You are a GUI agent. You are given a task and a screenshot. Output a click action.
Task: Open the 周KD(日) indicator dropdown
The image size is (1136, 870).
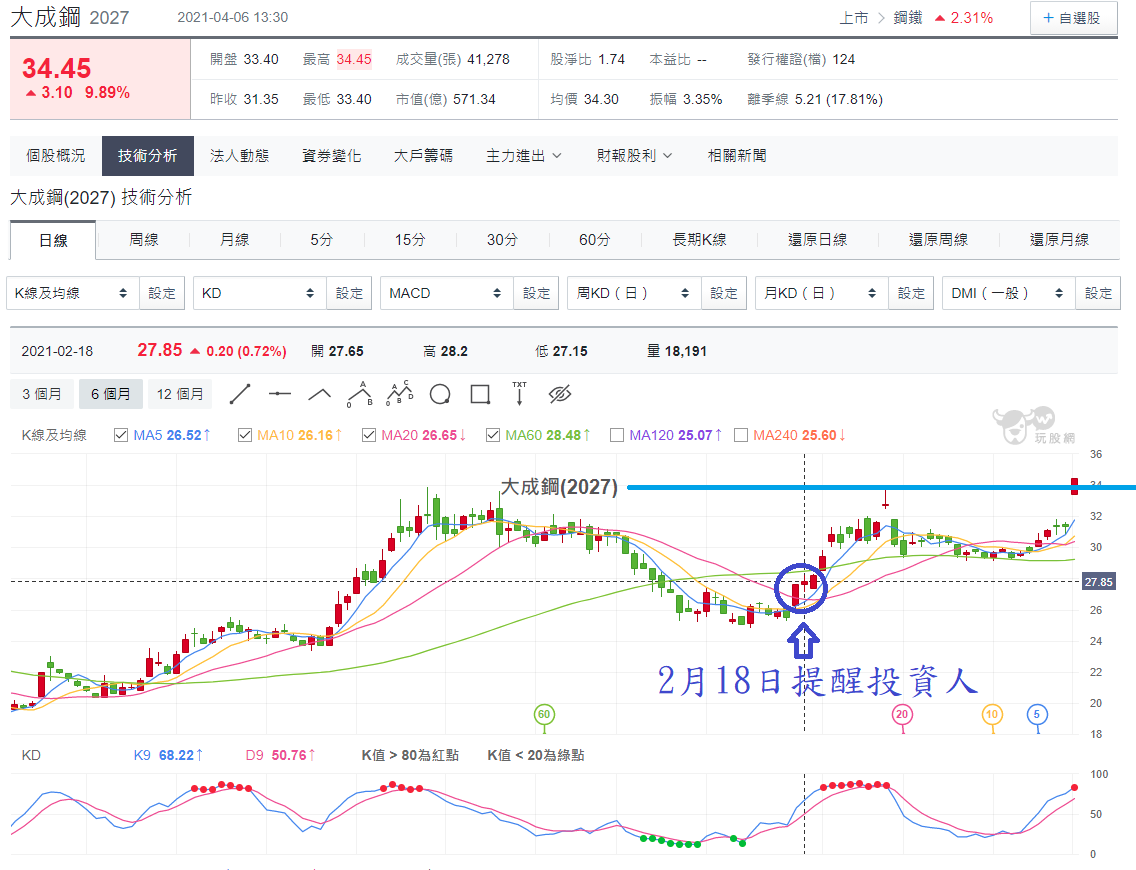tap(634, 293)
